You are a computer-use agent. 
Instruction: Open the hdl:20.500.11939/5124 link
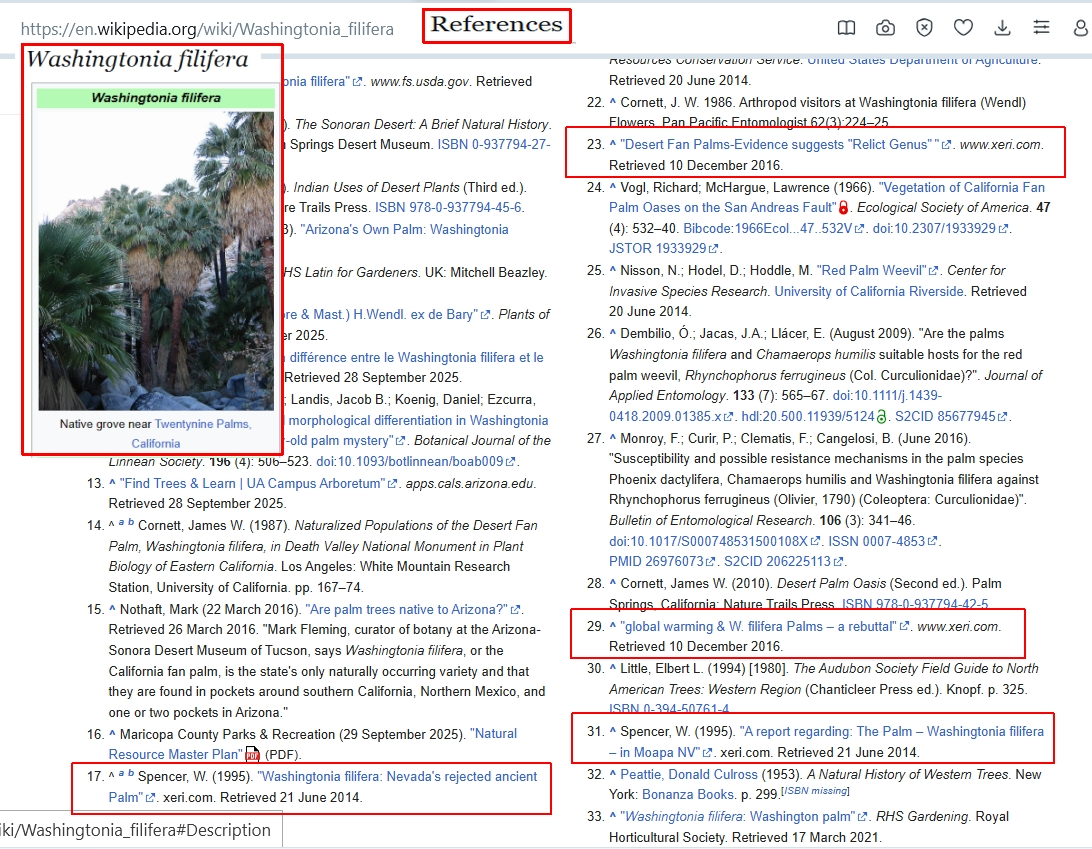808,416
